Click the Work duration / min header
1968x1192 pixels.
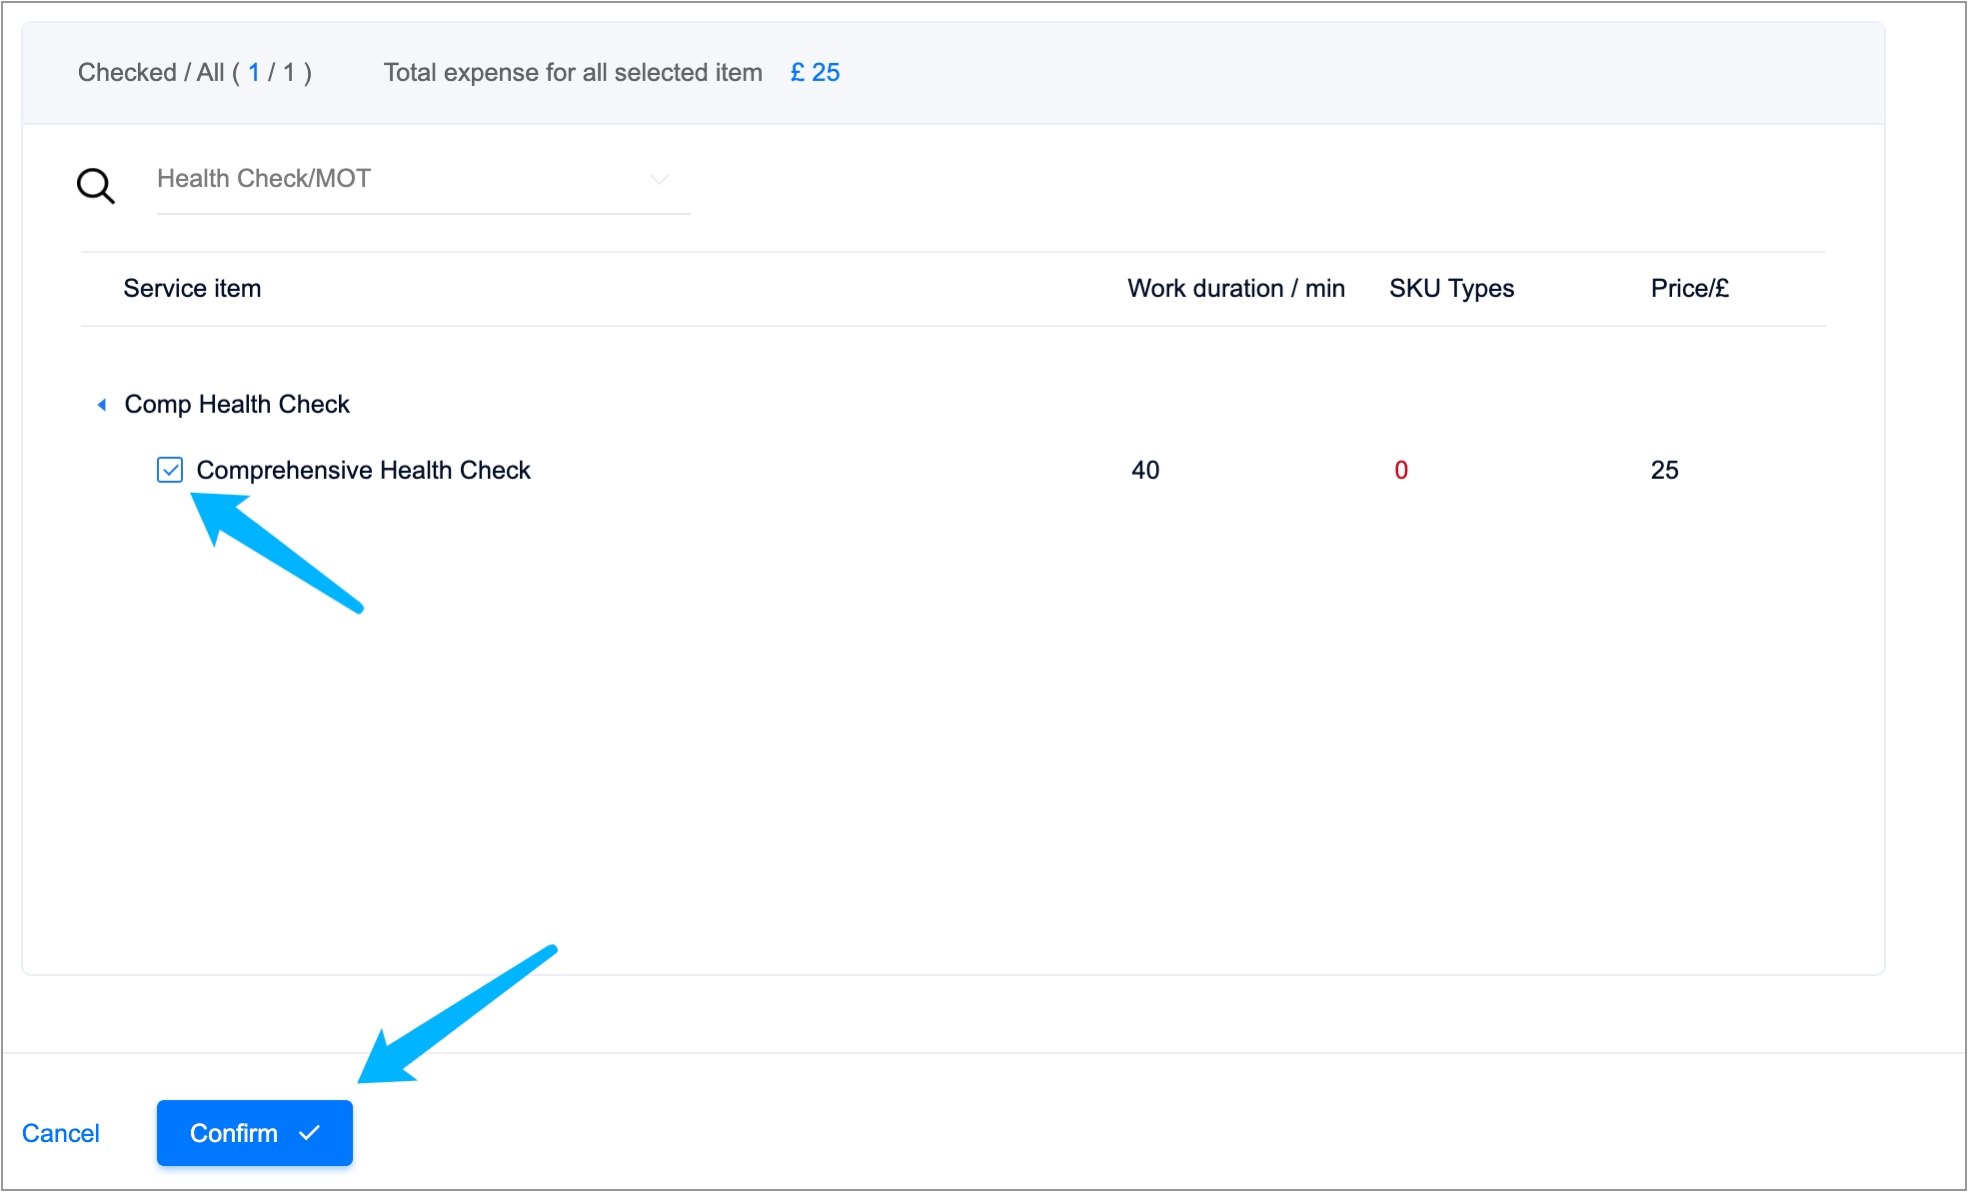tap(1236, 289)
